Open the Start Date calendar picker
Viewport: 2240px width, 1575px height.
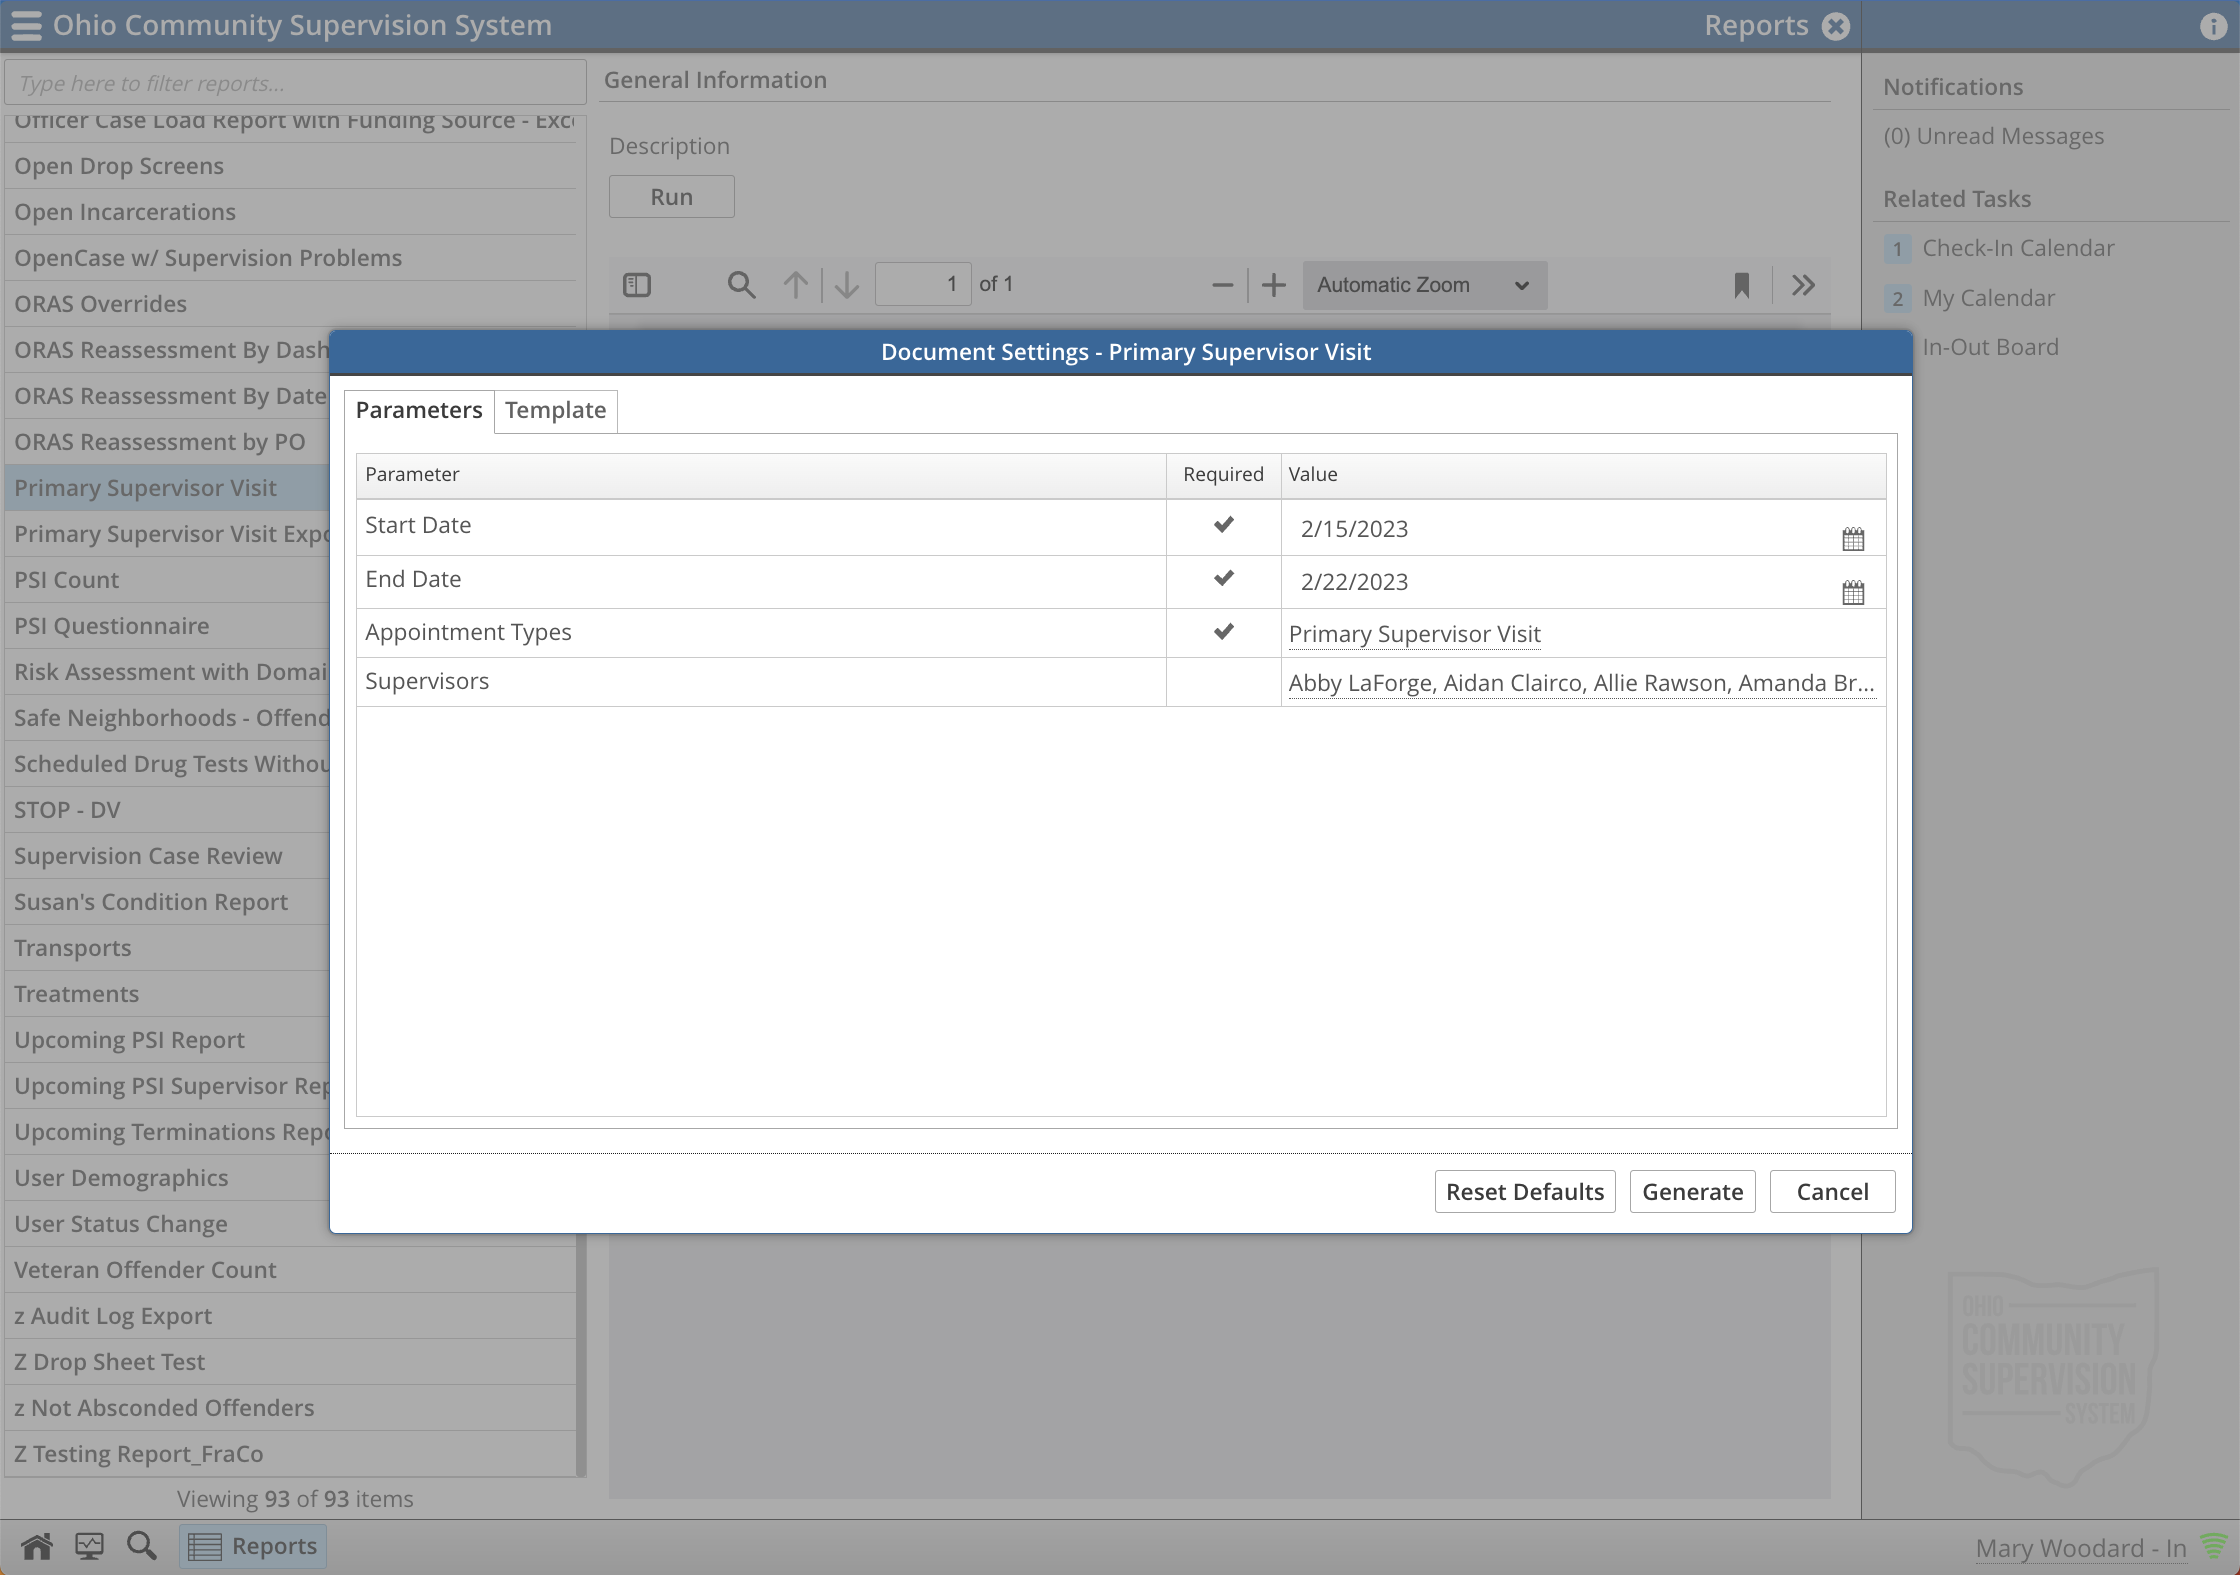click(1853, 537)
